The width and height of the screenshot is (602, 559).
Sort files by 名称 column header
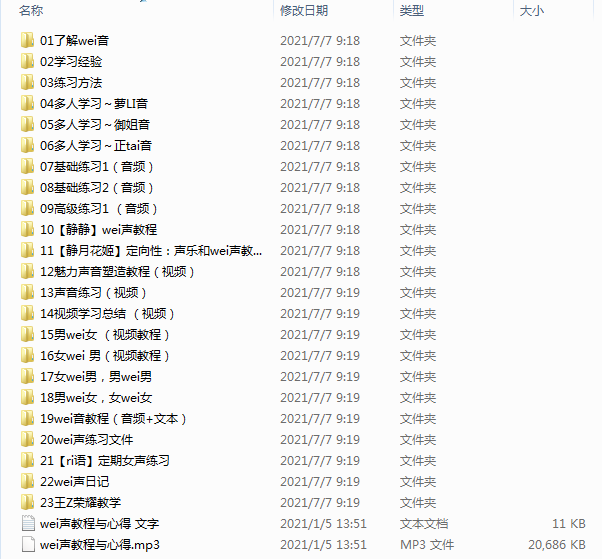click(31, 11)
